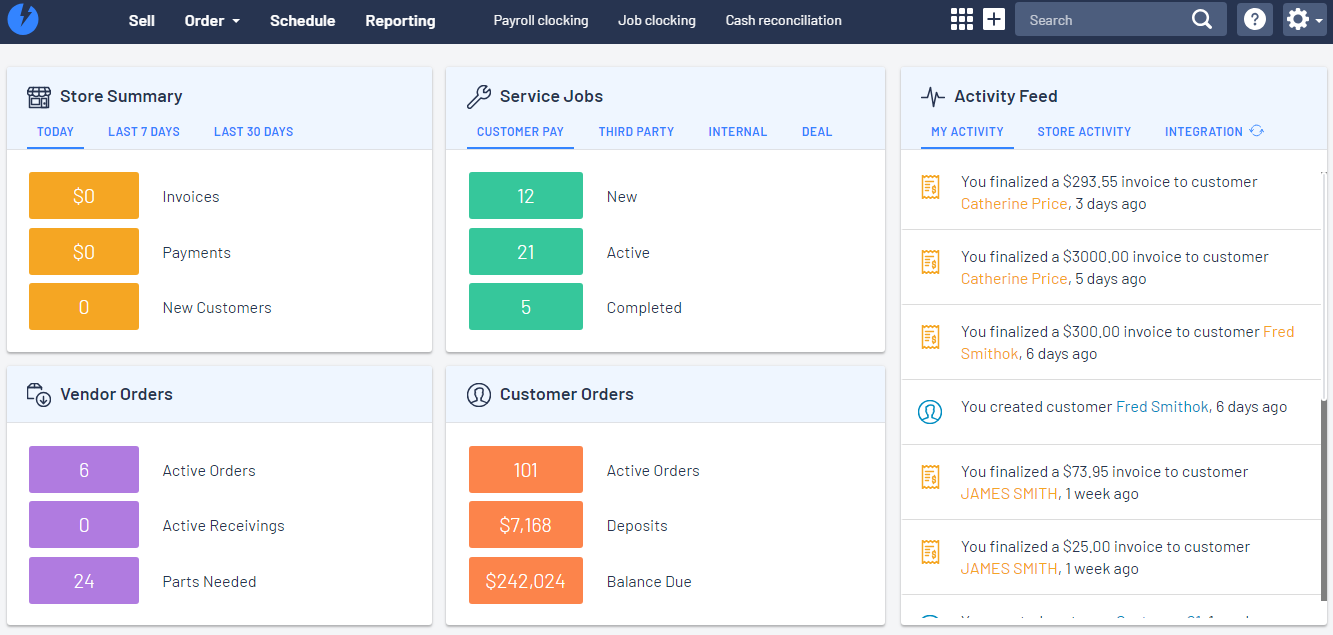Open the settings gear menu
This screenshot has height=635, width=1333.
click(x=1304, y=19)
